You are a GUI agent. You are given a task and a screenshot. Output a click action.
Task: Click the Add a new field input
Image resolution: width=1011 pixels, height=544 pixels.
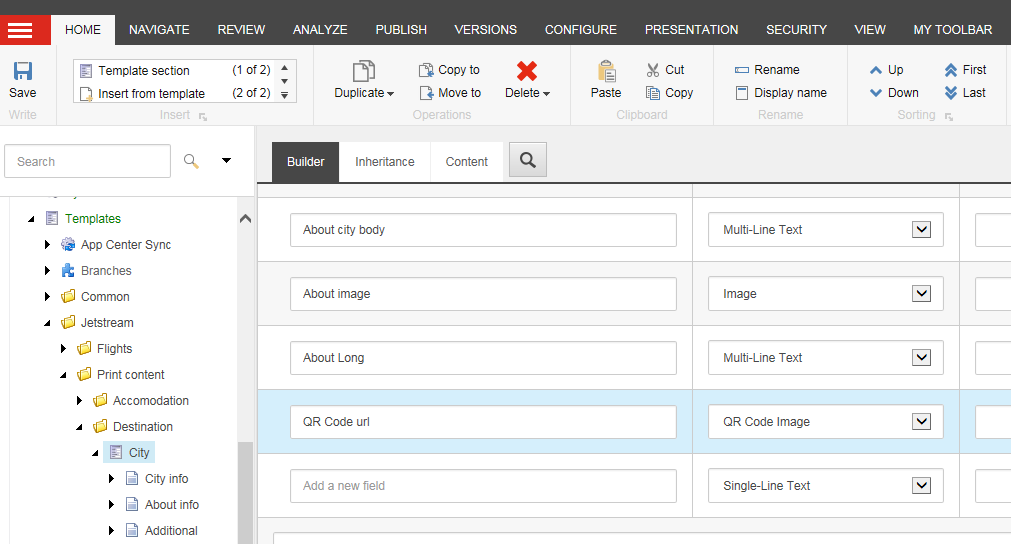coord(483,485)
